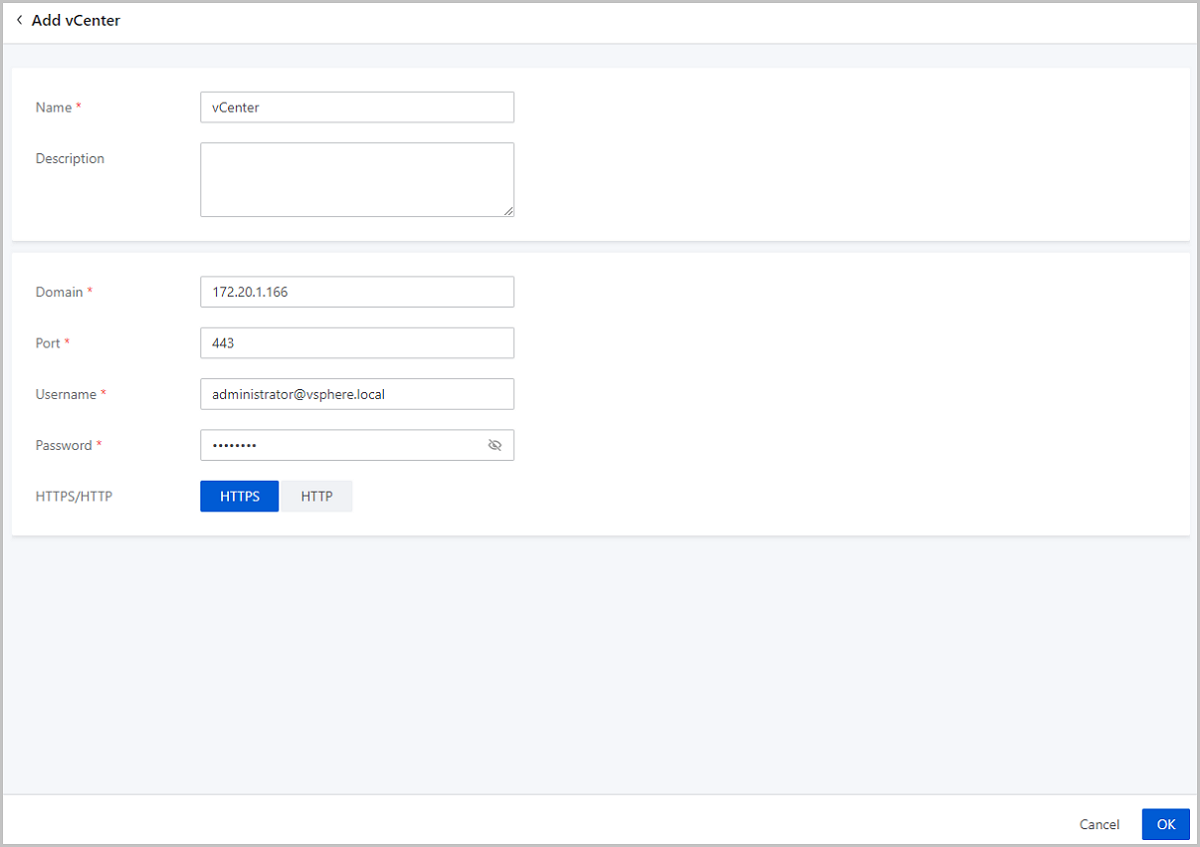Click the OK button
The height and width of the screenshot is (847, 1200).
[x=1165, y=824]
